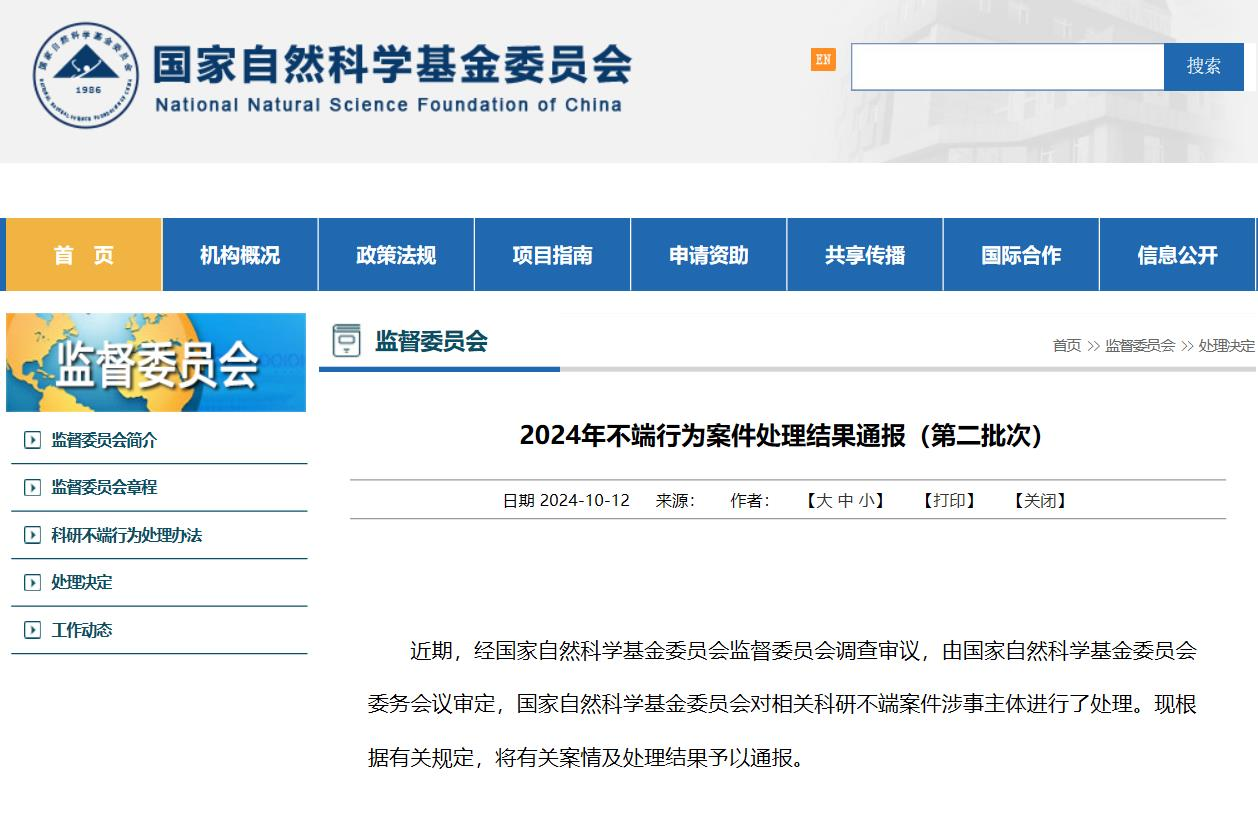Click the 监督委员会 section heading text
Viewport: 1258px width, 832px height.
pos(431,341)
